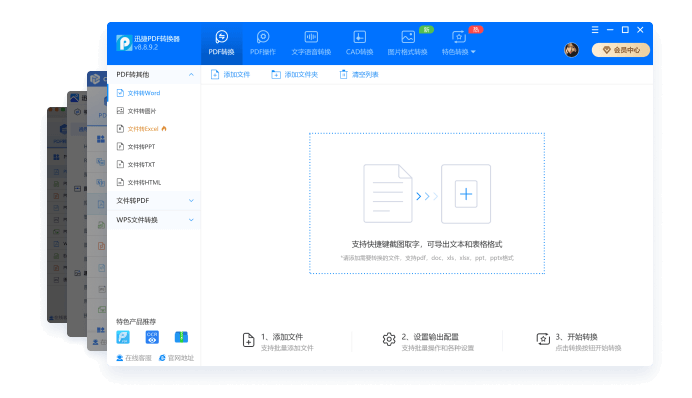The width and height of the screenshot is (692, 398).
Task: Click the document illustration in the drop zone
Action: click(387, 193)
